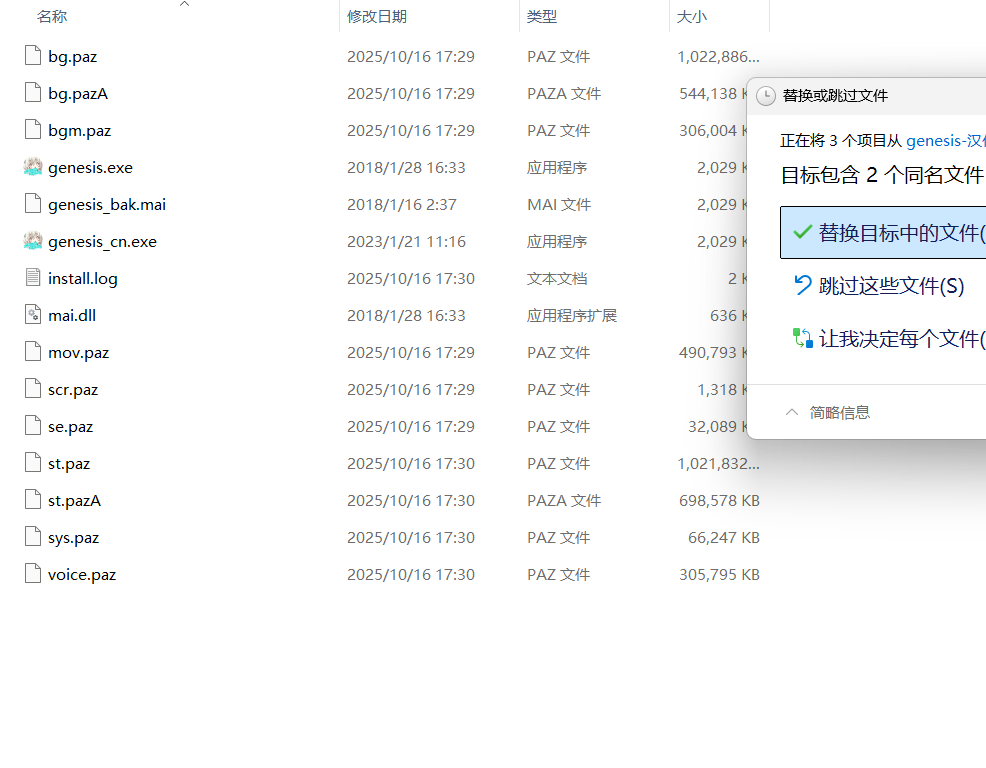This screenshot has height=768, width=986.
Task: Select the install.log text document icon
Action: pyautogui.click(x=33, y=278)
